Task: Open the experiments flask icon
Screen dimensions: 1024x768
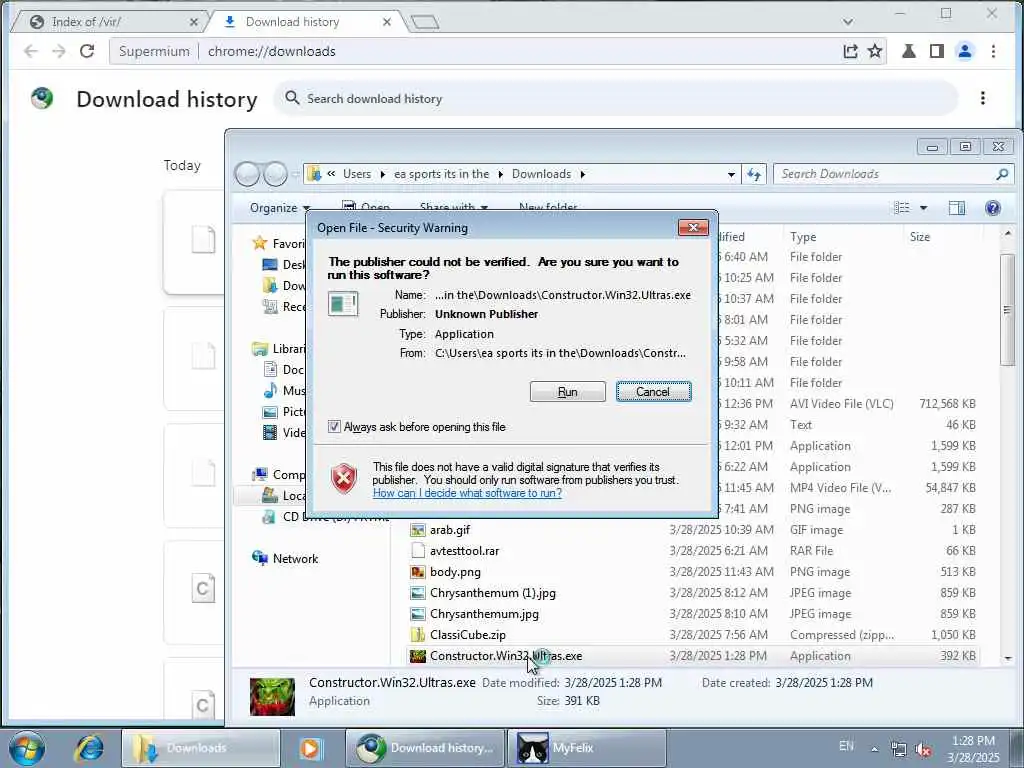Action: click(908, 51)
